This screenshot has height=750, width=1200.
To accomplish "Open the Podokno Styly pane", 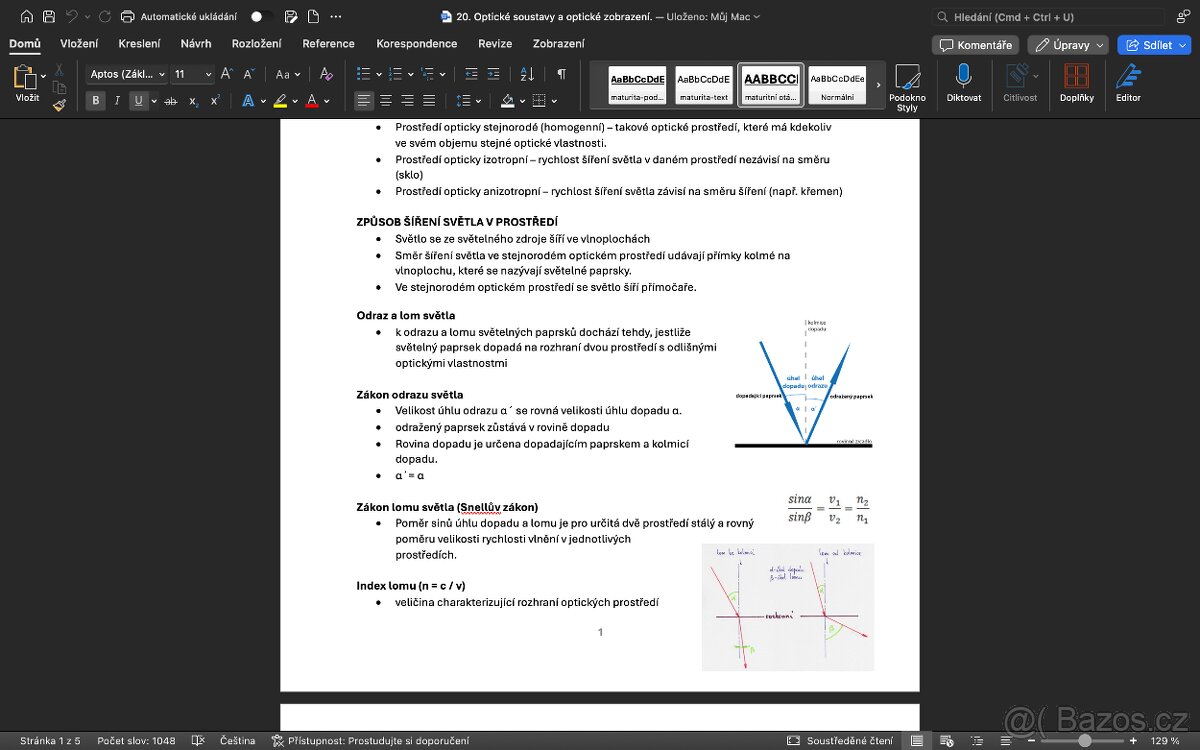I will (x=907, y=78).
